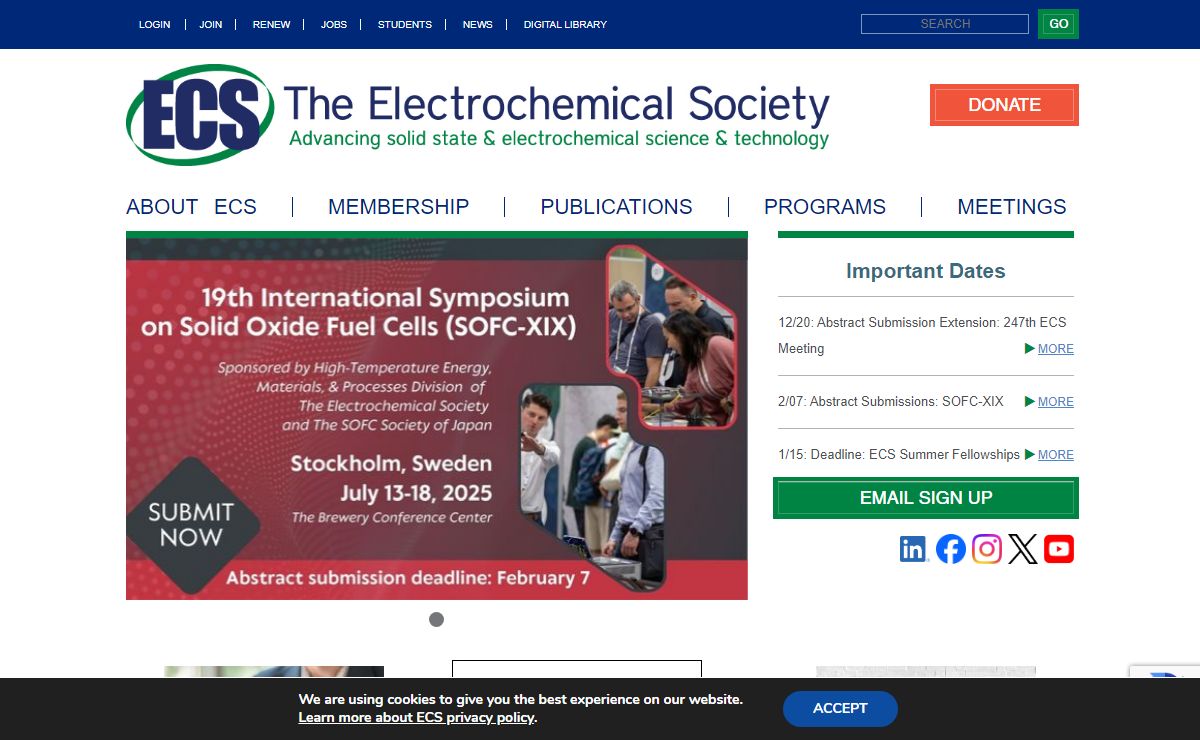Click the ECS oval logo

click(x=200, y=115)
